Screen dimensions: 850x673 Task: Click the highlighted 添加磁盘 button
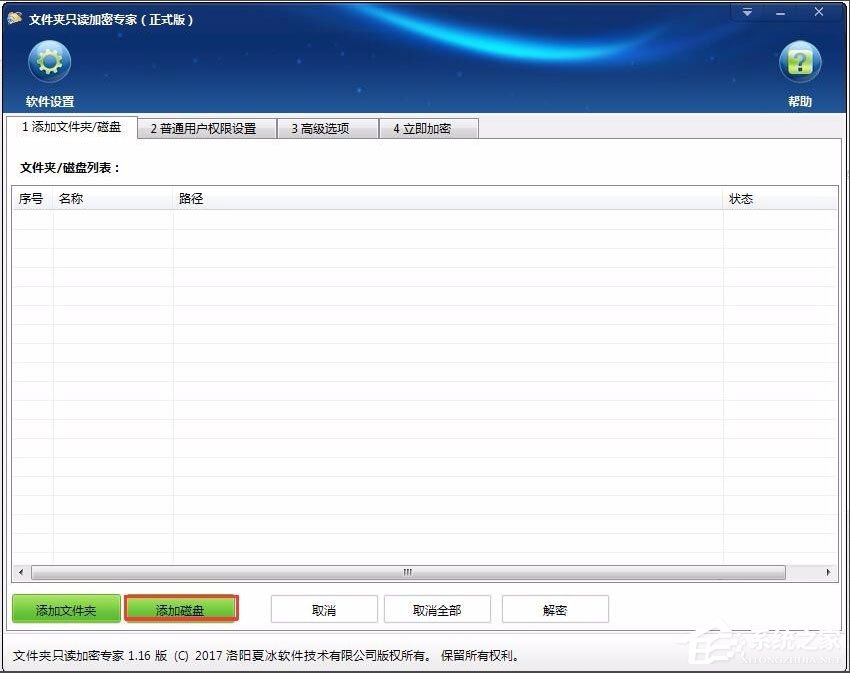(181, 609)
